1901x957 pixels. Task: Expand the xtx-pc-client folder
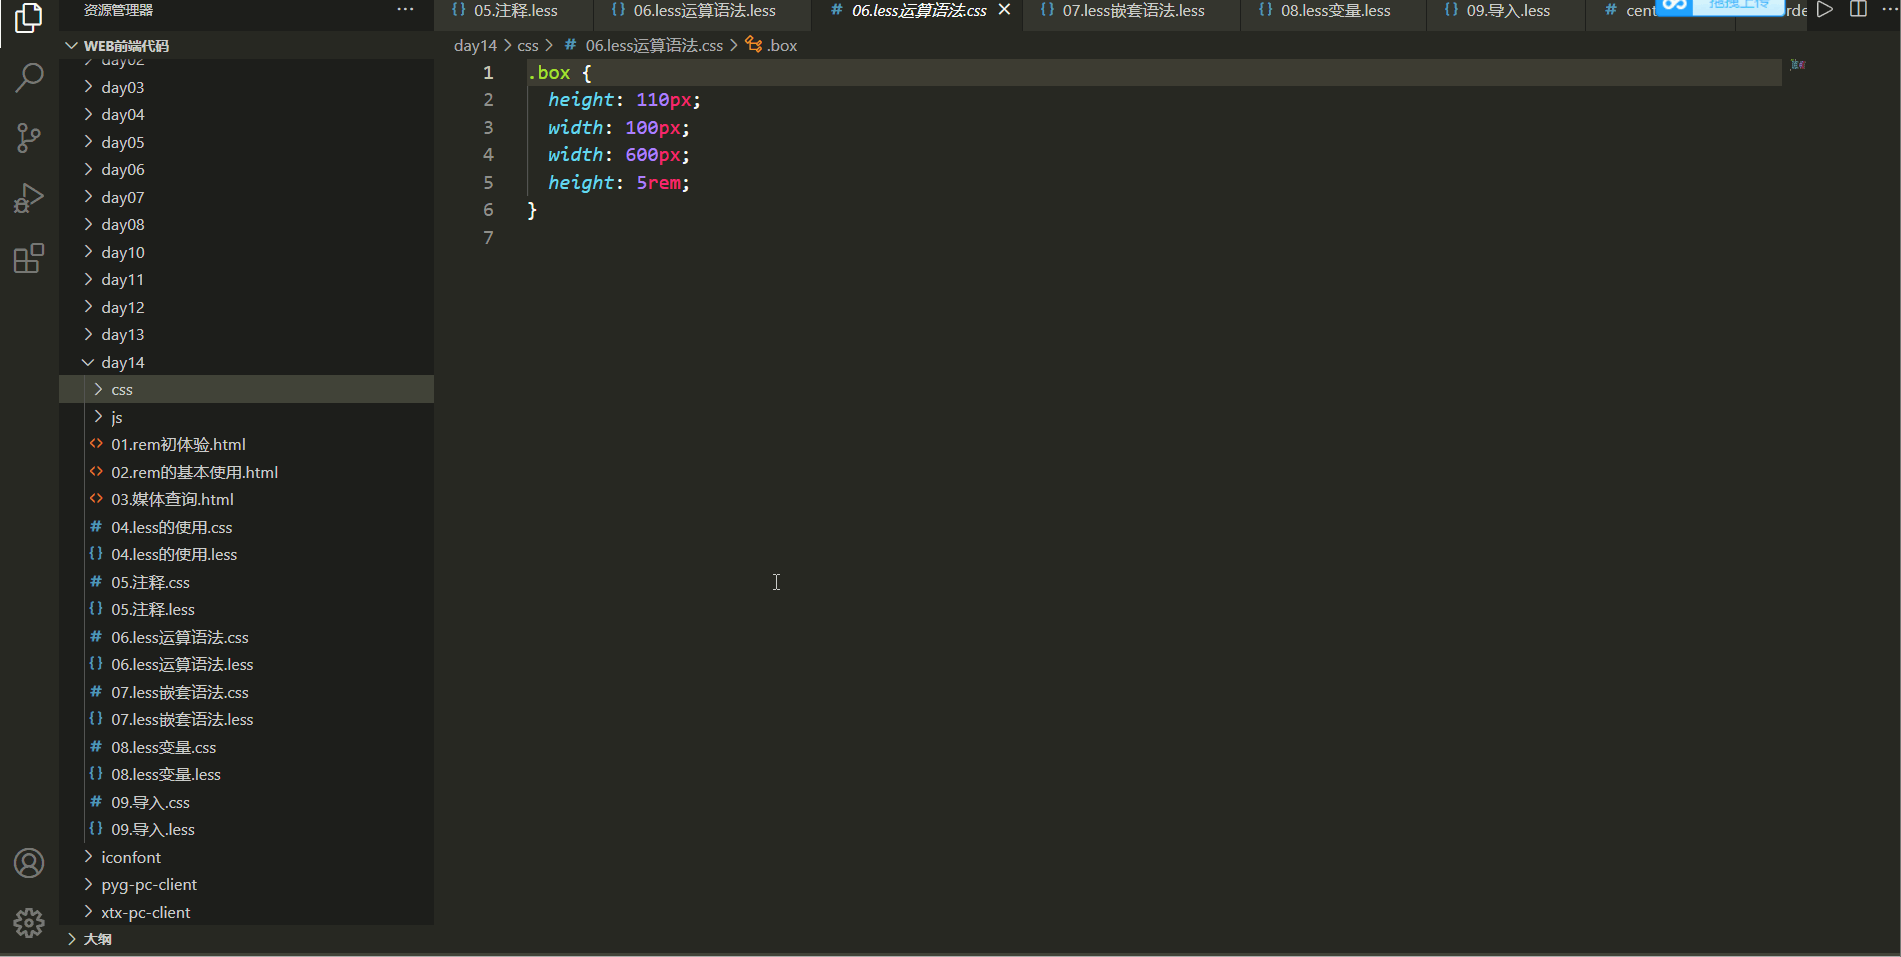click(x=246, y=912)
